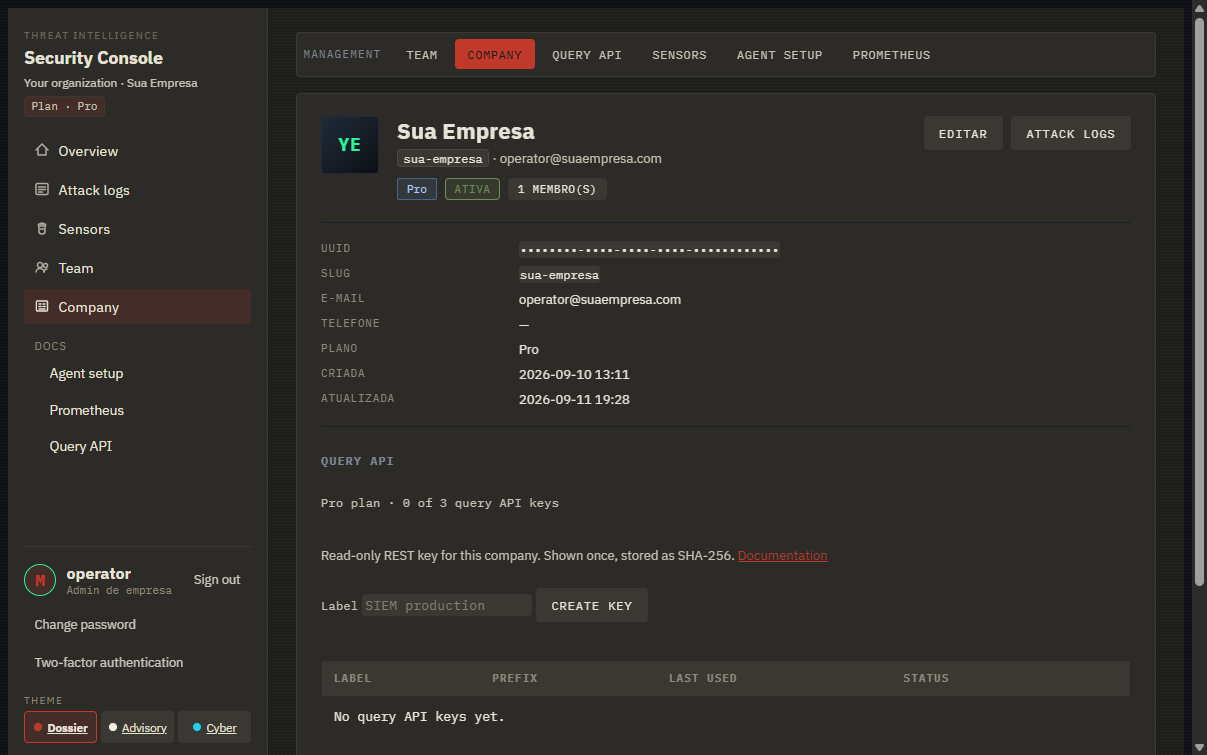Open the Documentation link
Image resolution: width=1207 pixels, height=755 pixels.
tap(782, 555)
